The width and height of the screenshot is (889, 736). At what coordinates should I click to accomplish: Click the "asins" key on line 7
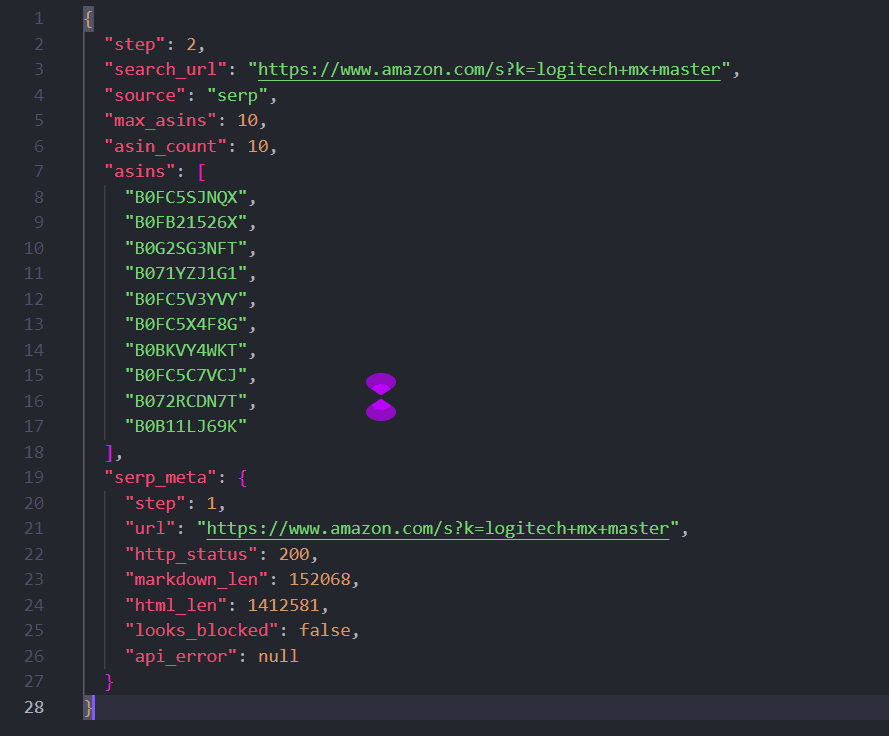[x=140, y=171]
